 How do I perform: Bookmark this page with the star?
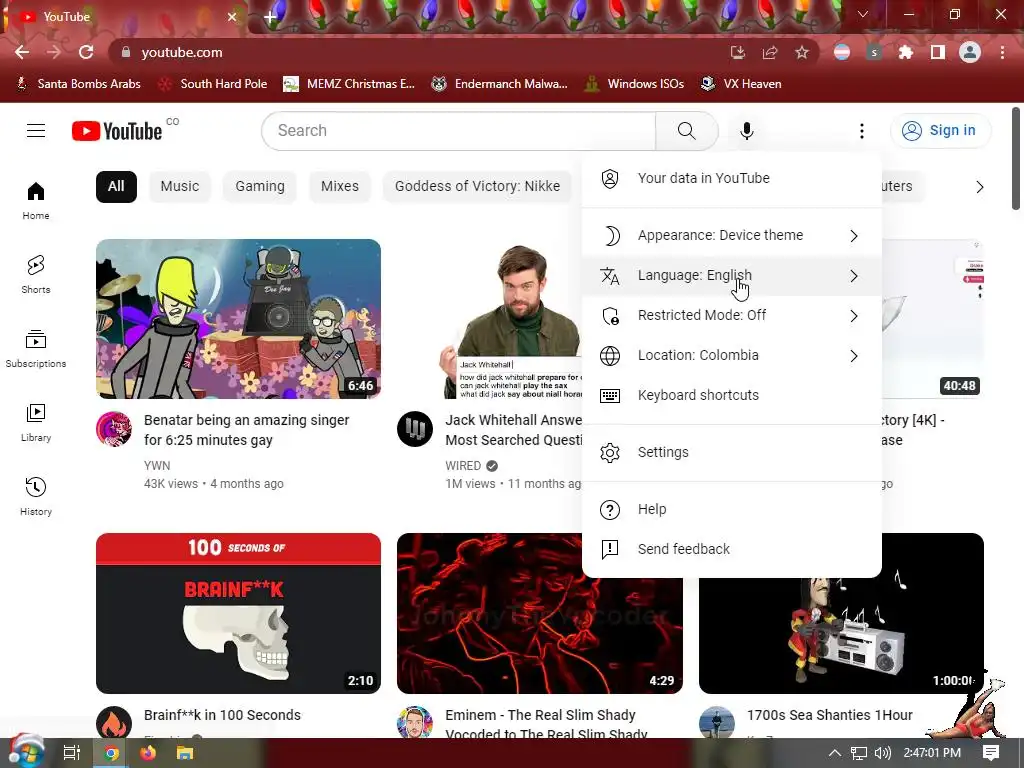(x=802, y=52)
